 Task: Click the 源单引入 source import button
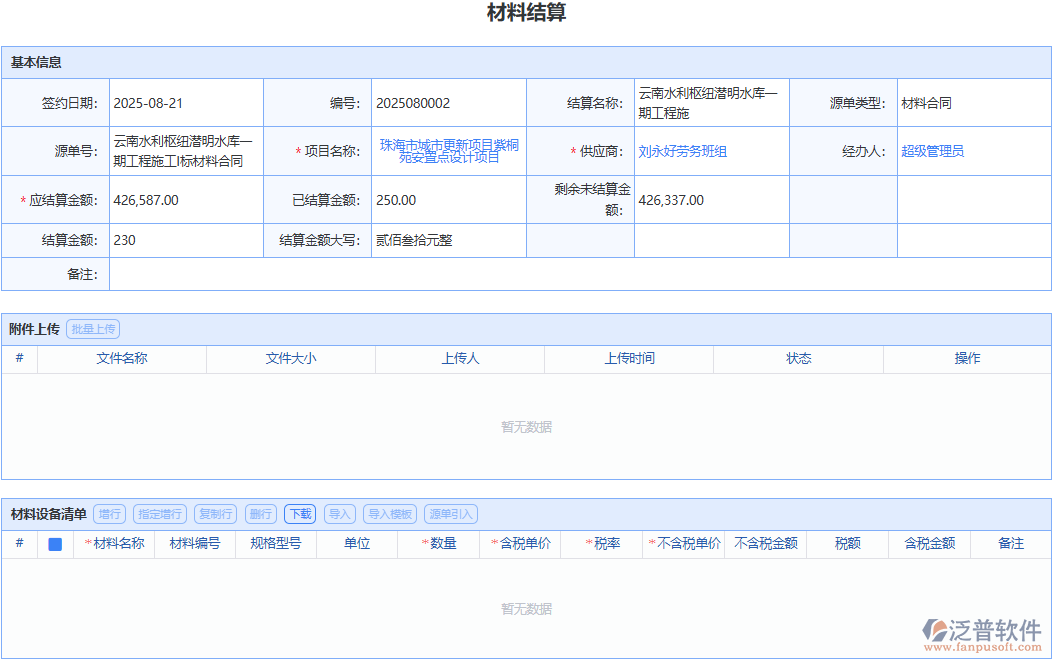click(x=449, y=513)
